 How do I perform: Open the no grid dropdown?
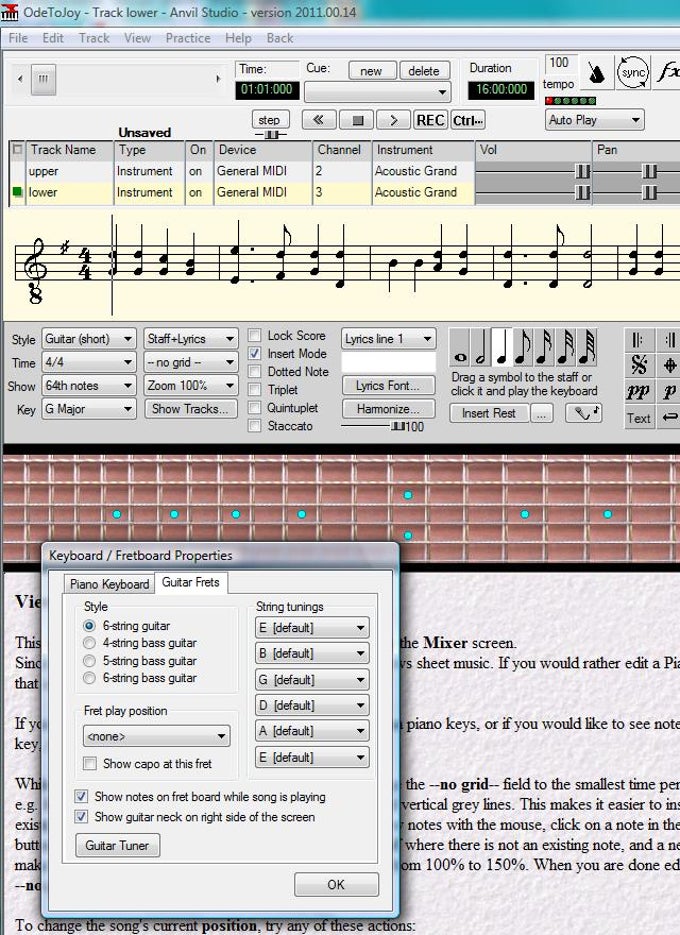click(191, 362)
